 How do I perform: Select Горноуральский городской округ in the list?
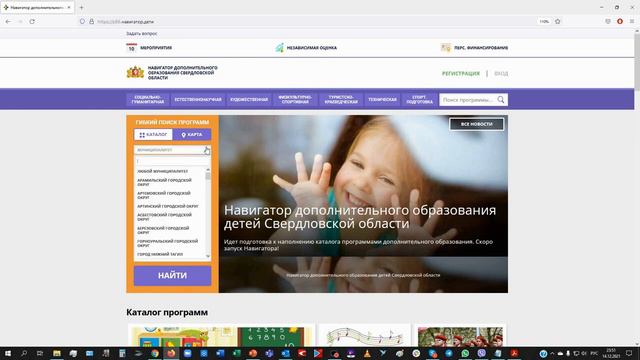167,243
